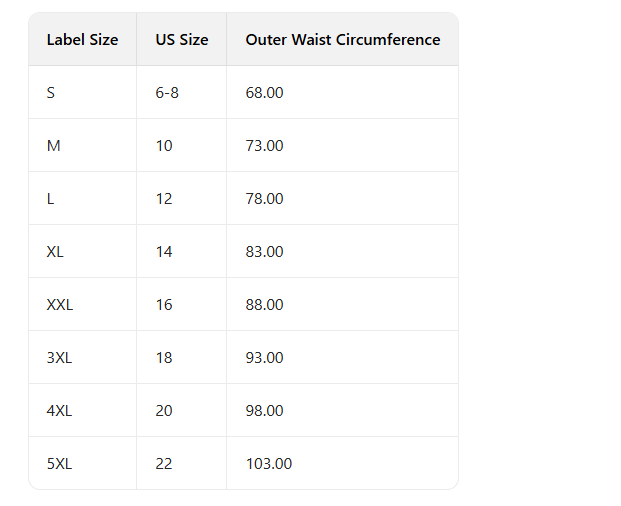Click the US size 12 cell

coord(164,199)
